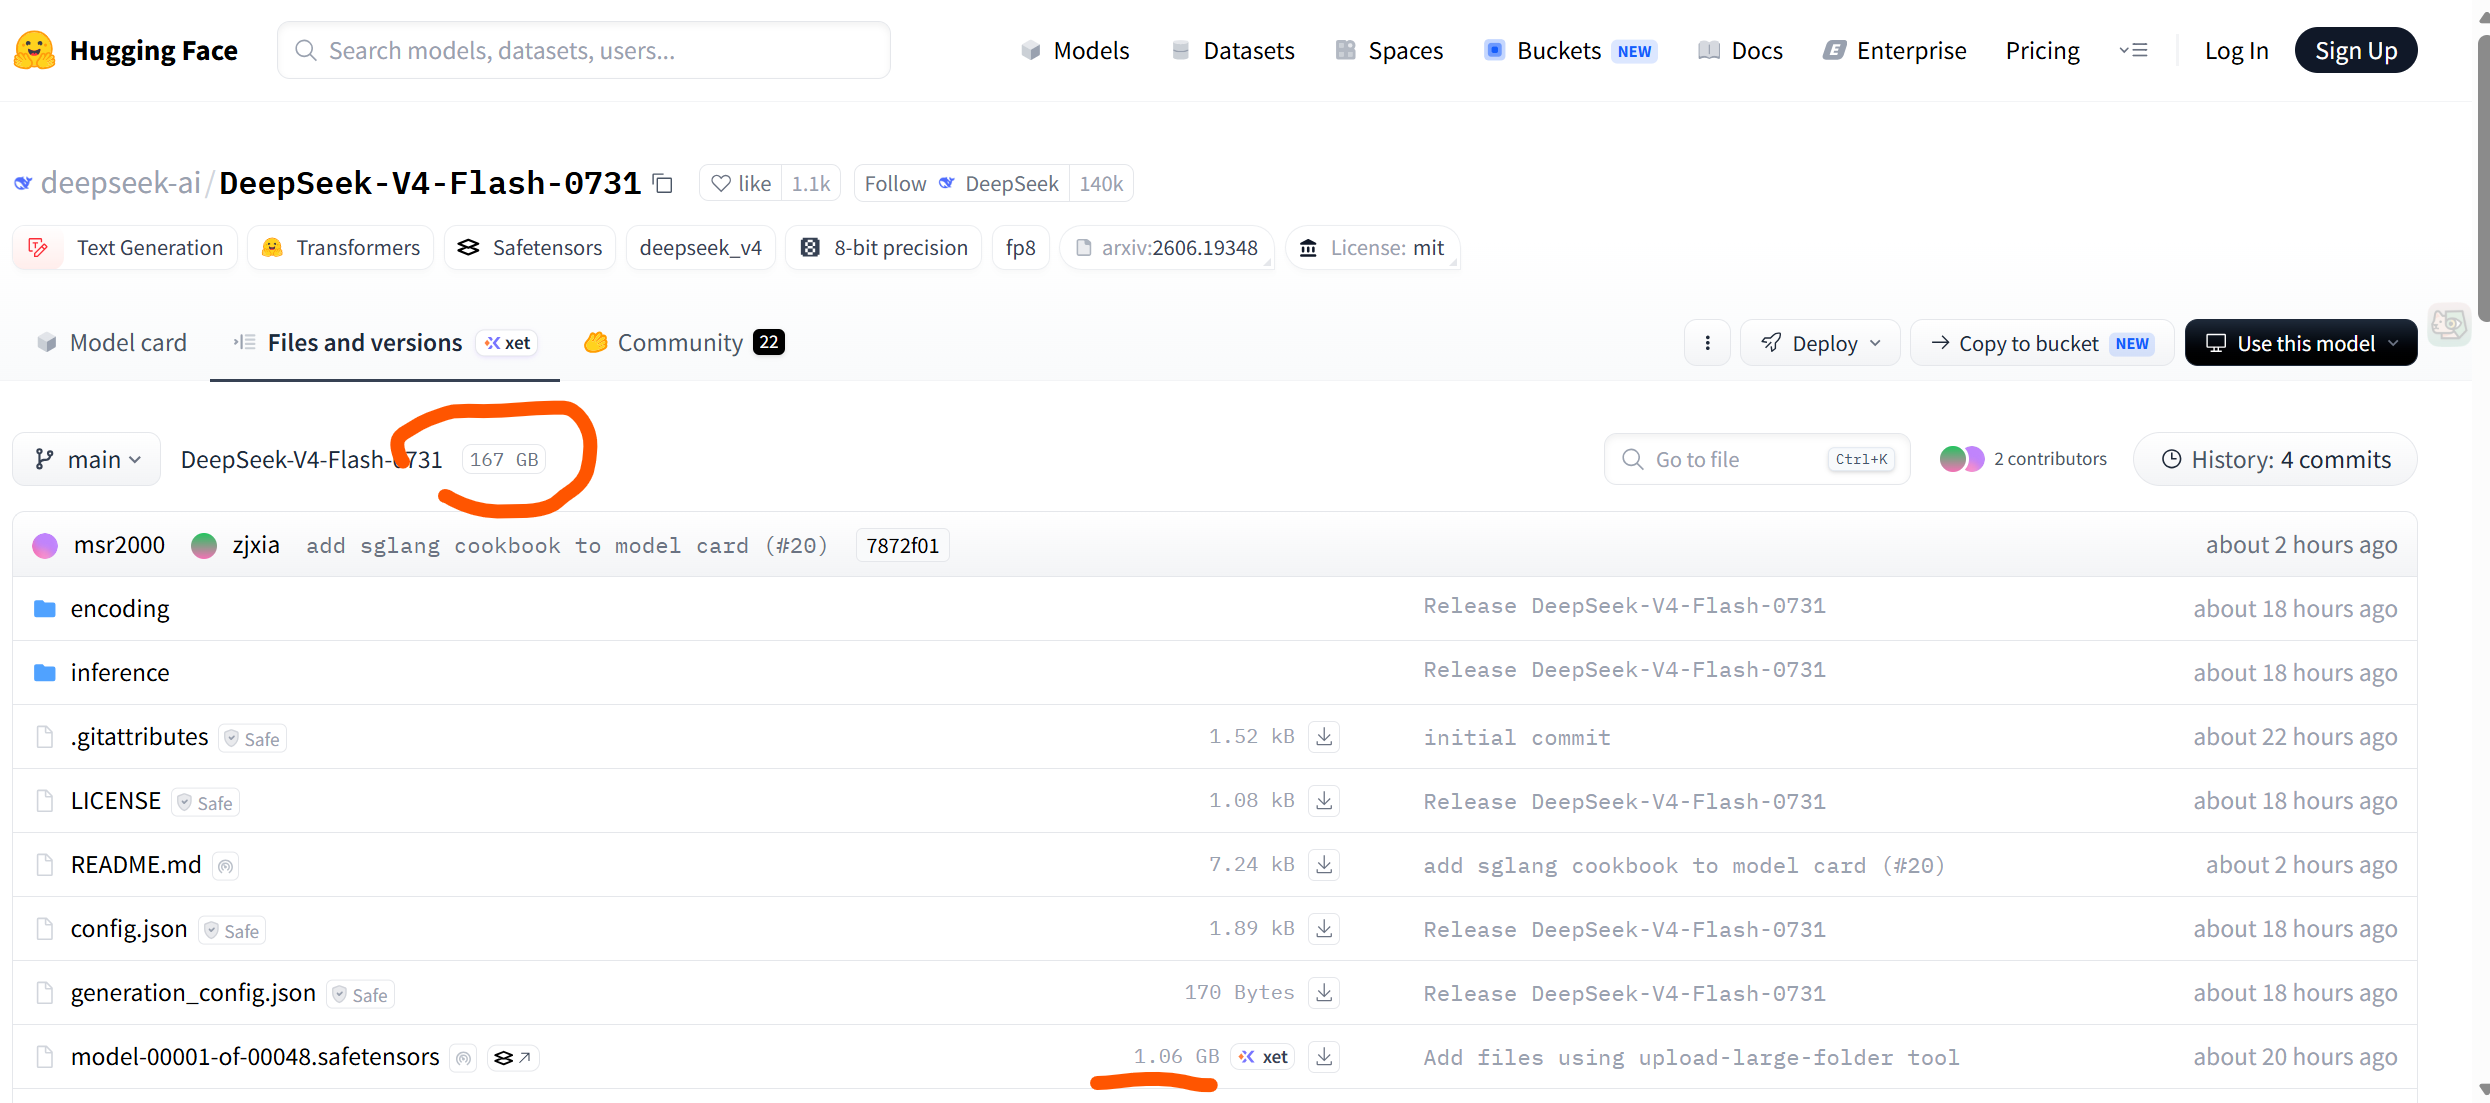
Task: Open generation_config.json file
Action: tap(193, 993)
